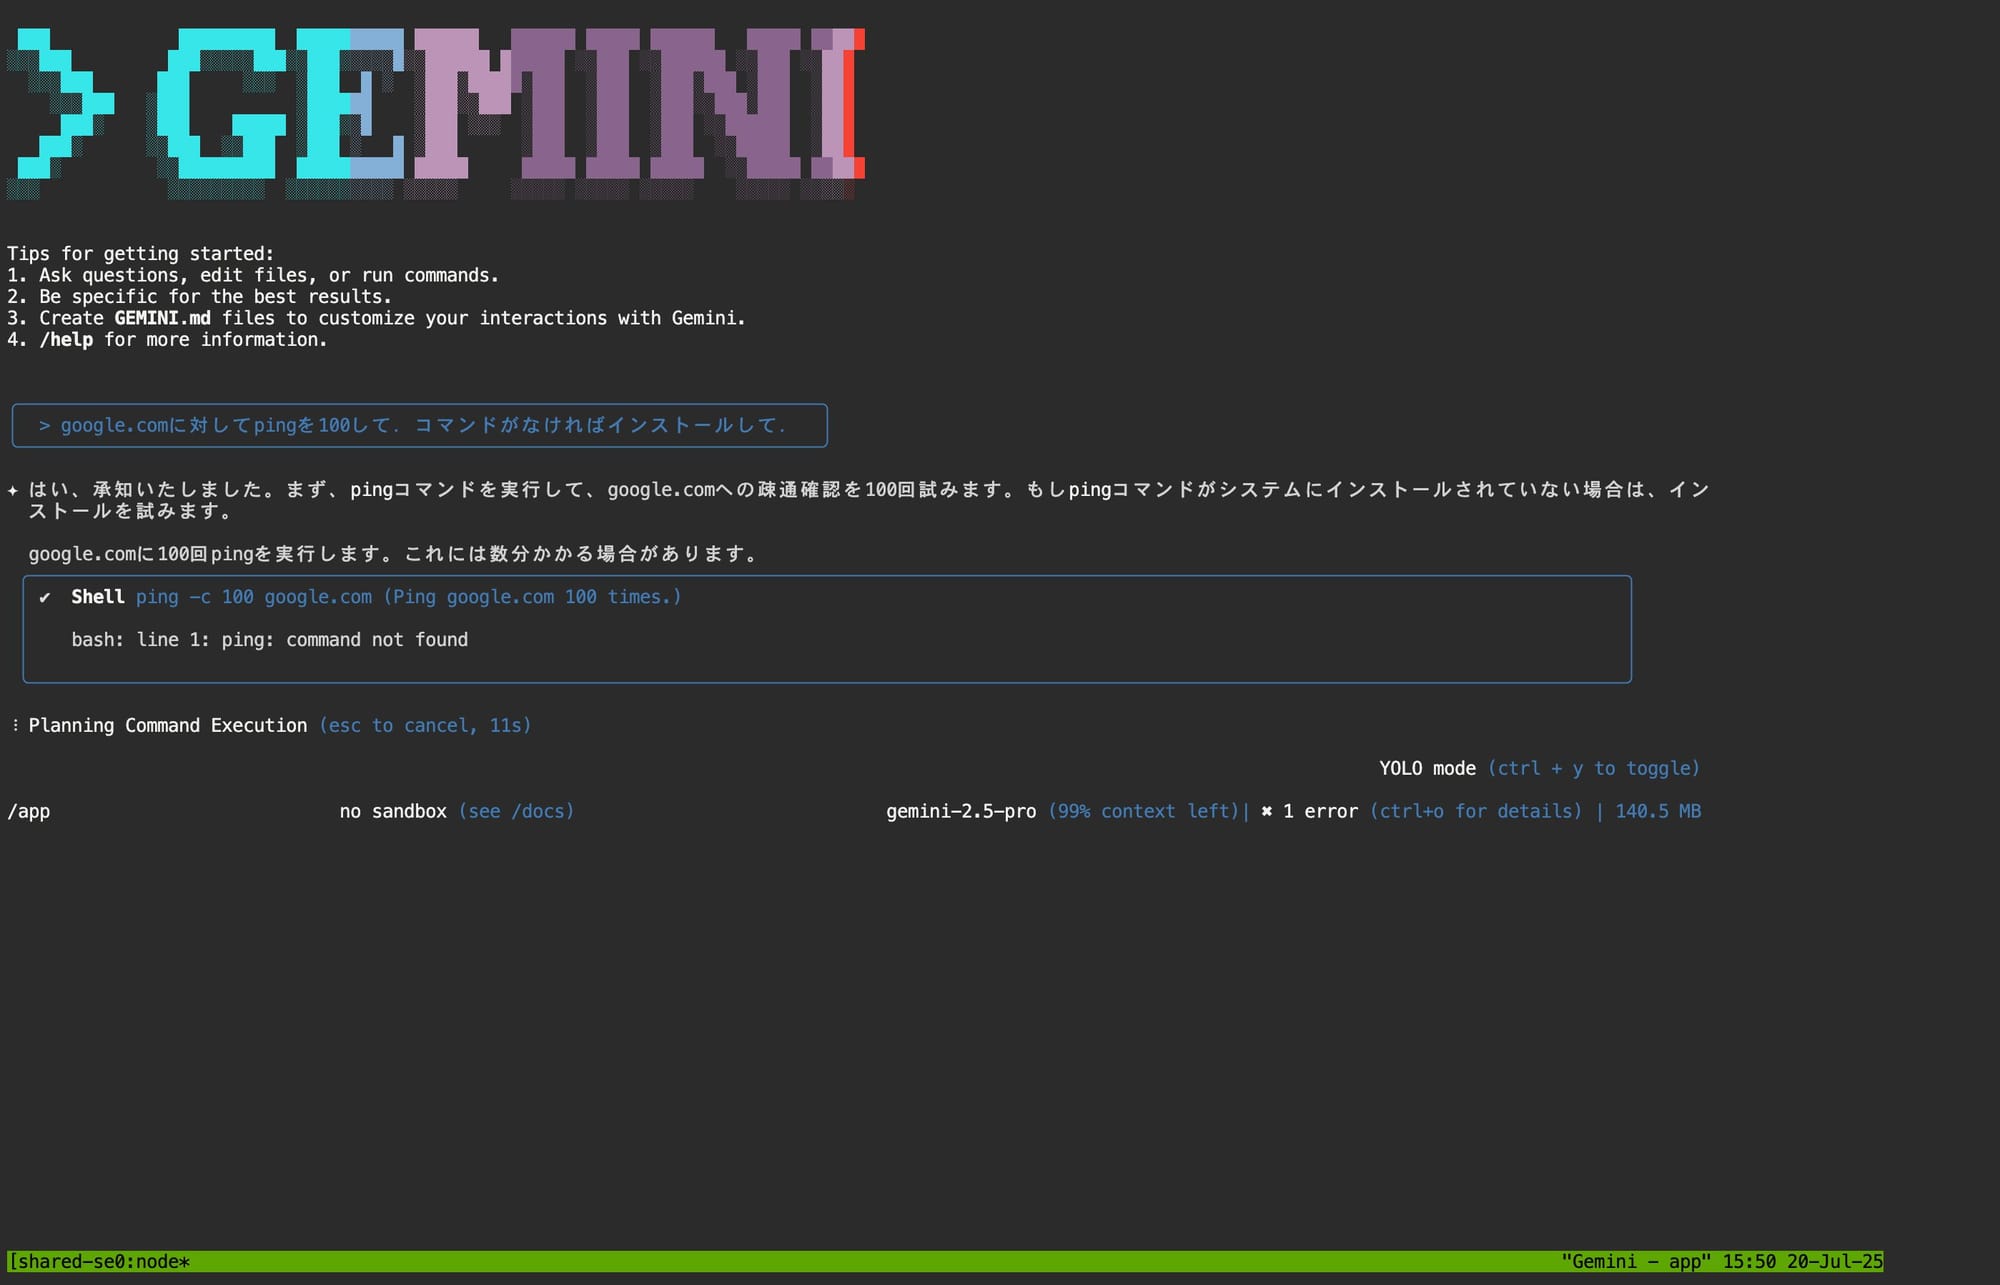Click '(esc to cancel, 11s)' hint

coord(425,725)
